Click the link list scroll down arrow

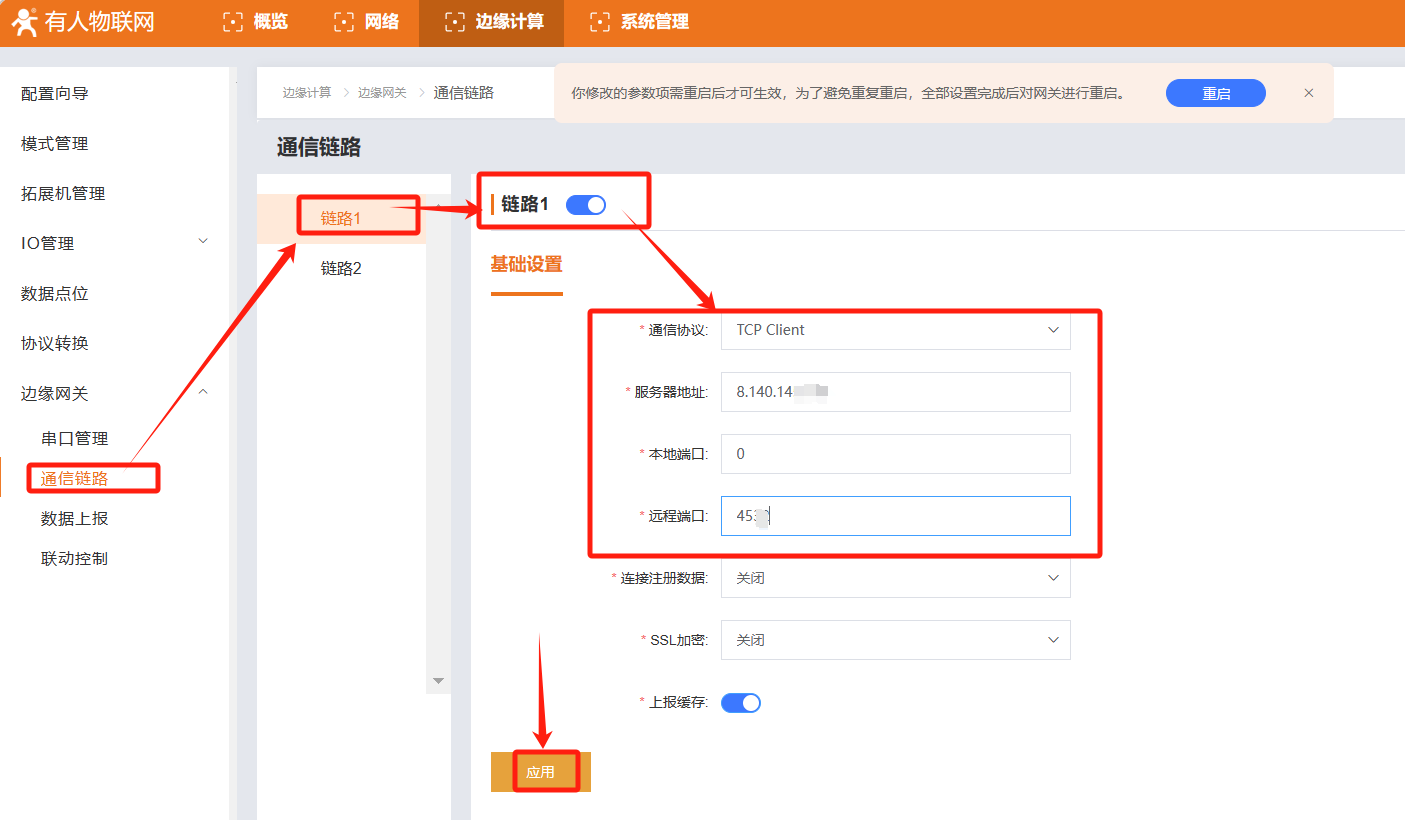[x=437, y=680]
